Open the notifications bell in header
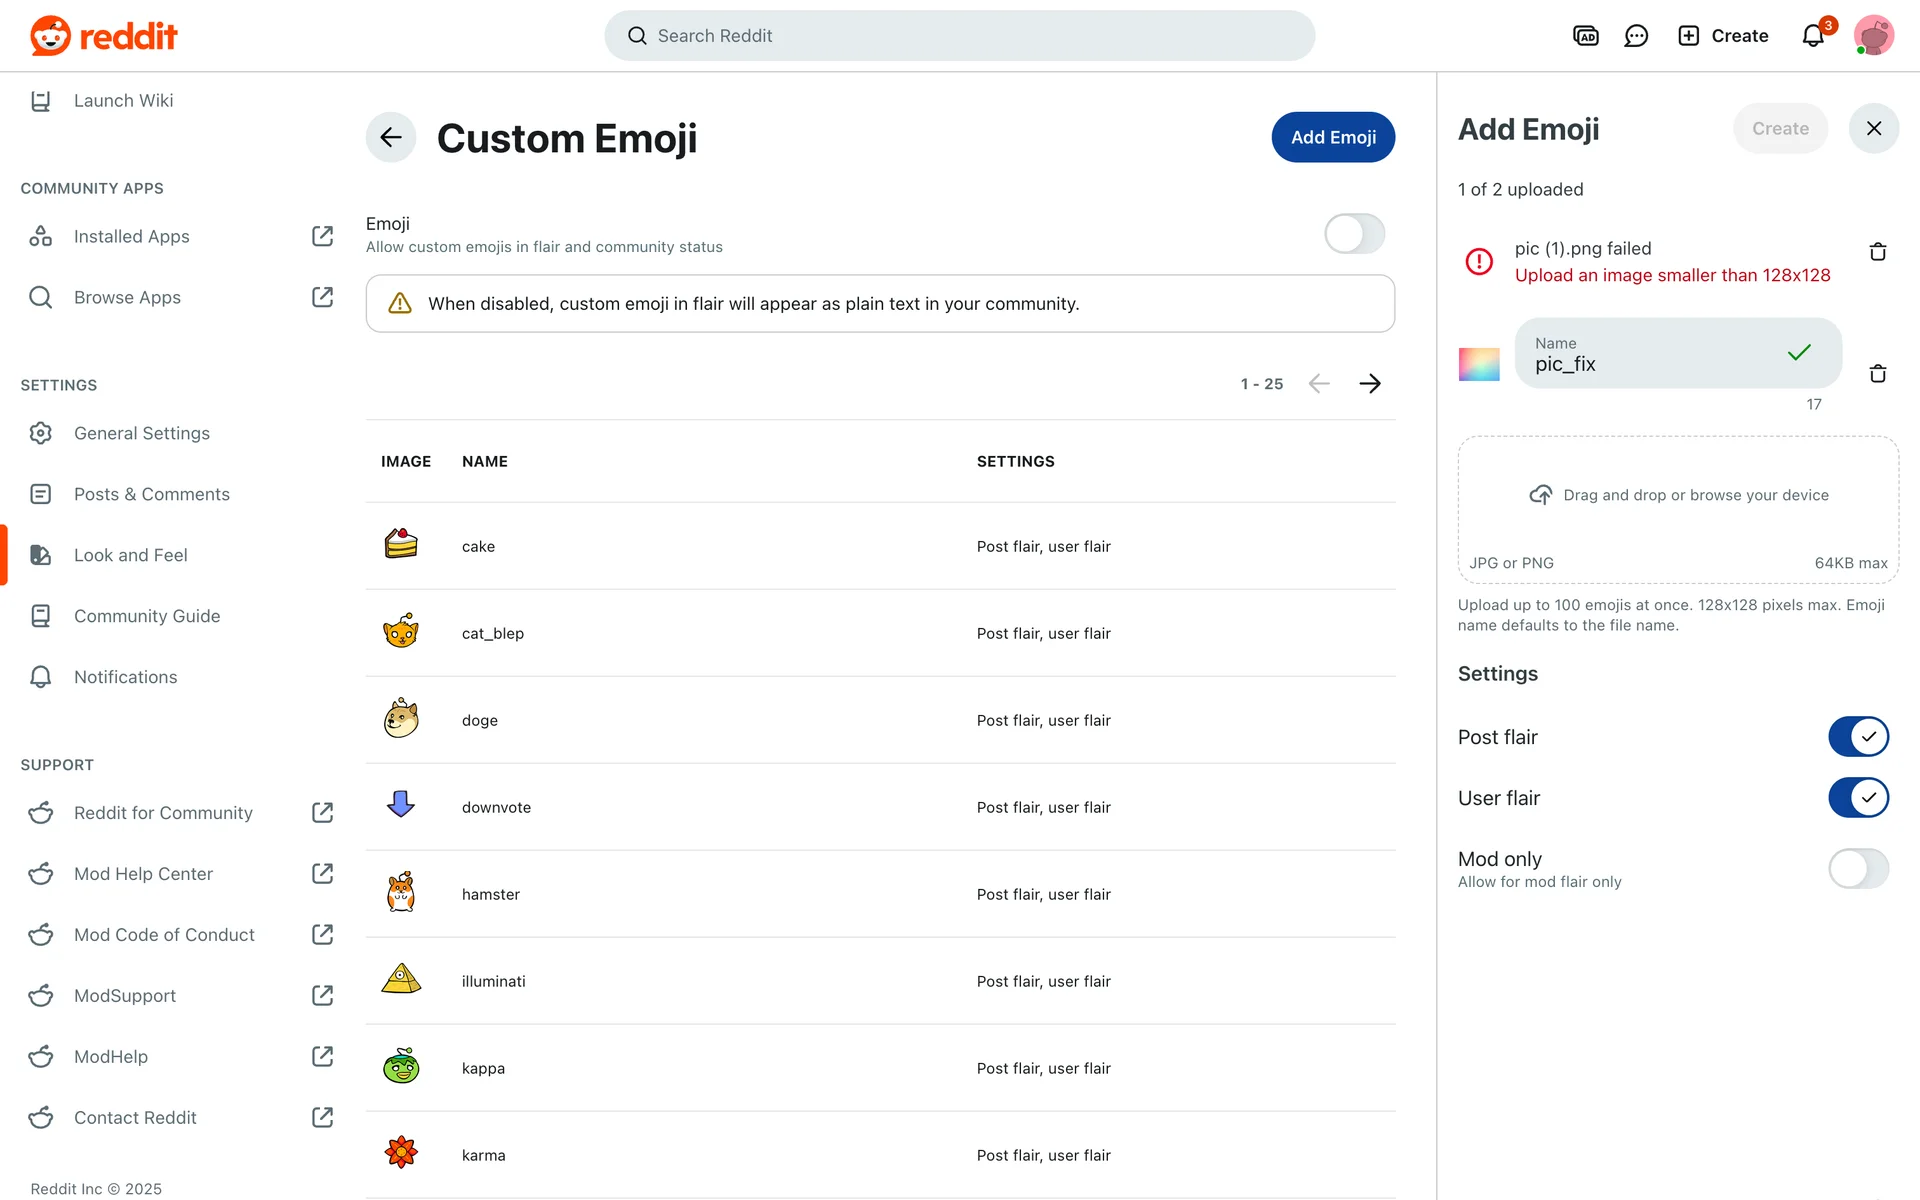Viewport: 1920px width, 1200px height. tap(1813, 36)
